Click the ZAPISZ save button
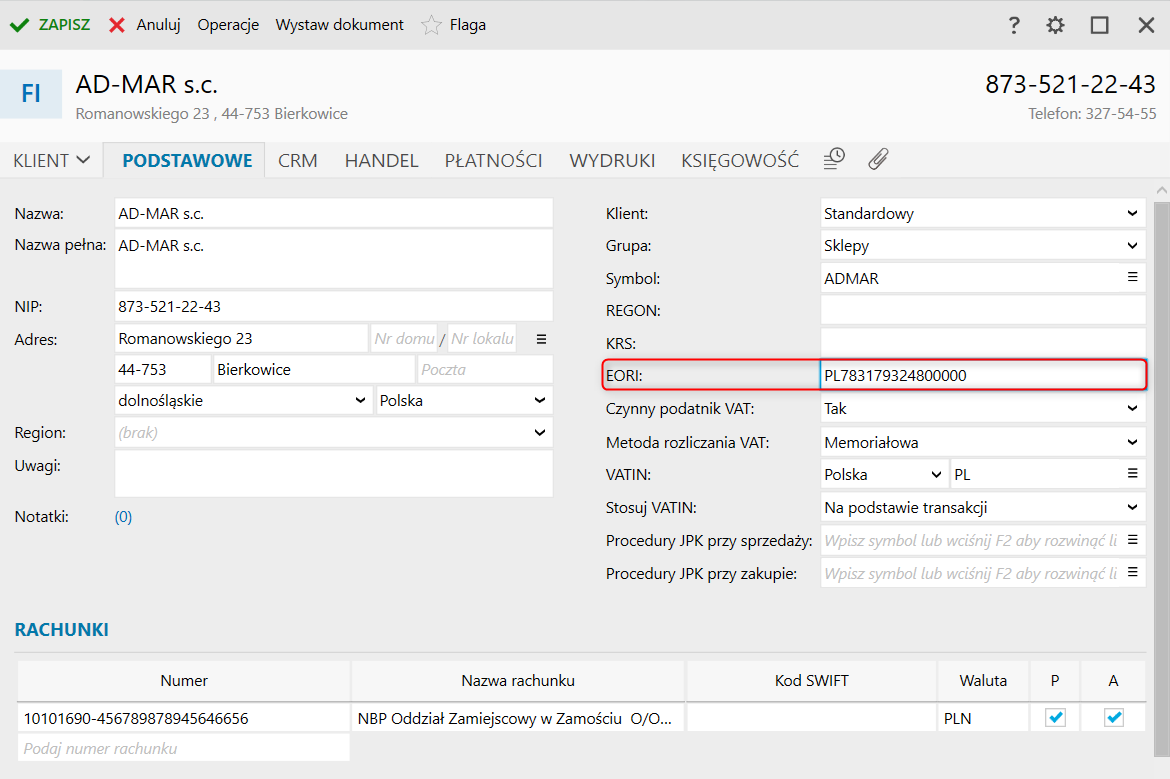Screen dimensions: 1170x779 50,25
